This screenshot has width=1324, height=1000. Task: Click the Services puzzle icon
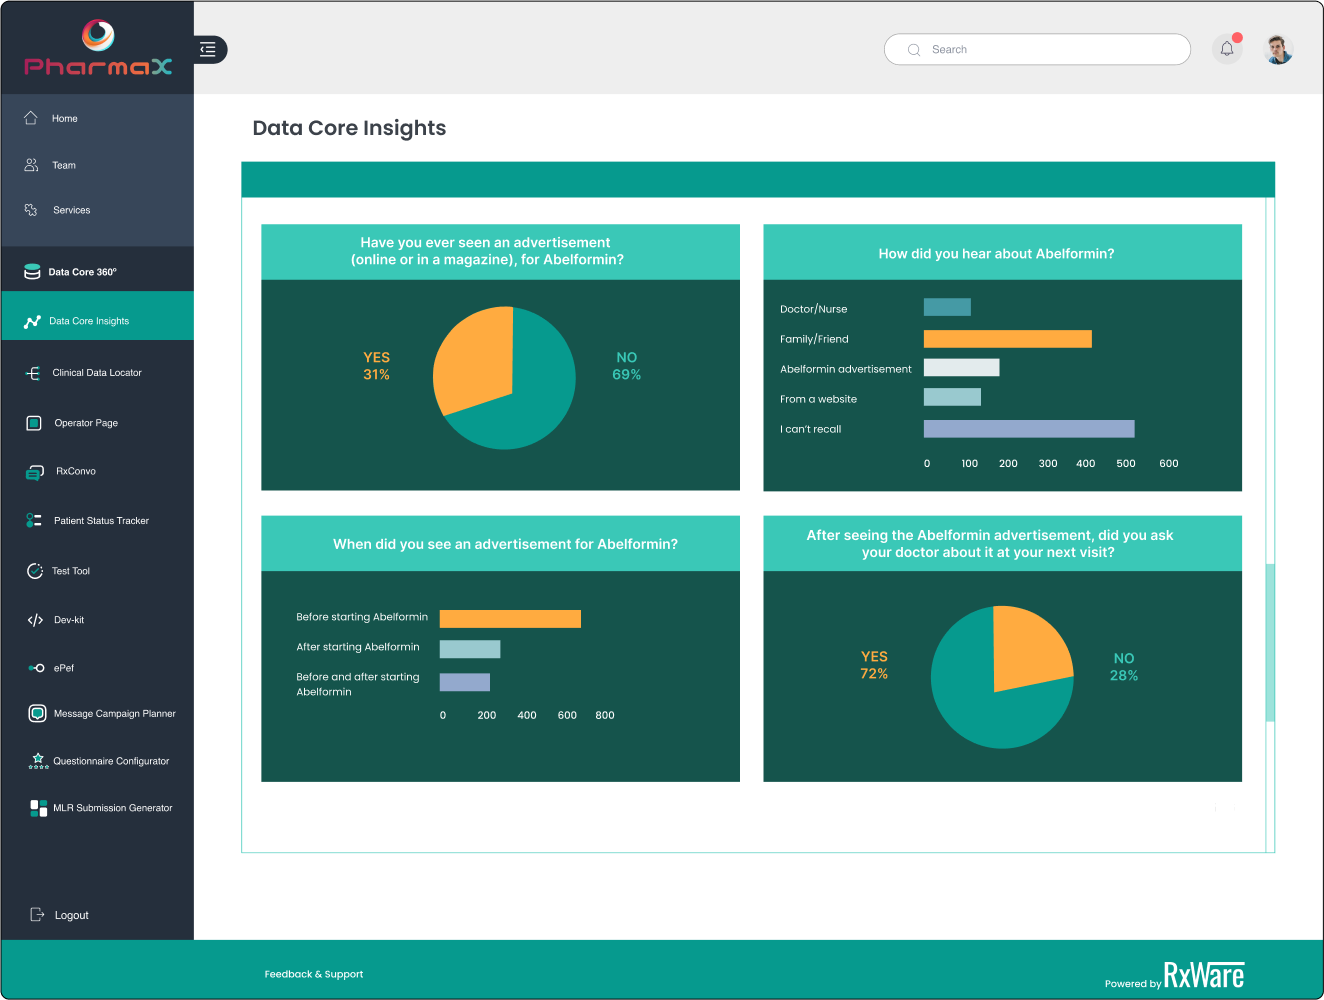(x=31, y=210)
